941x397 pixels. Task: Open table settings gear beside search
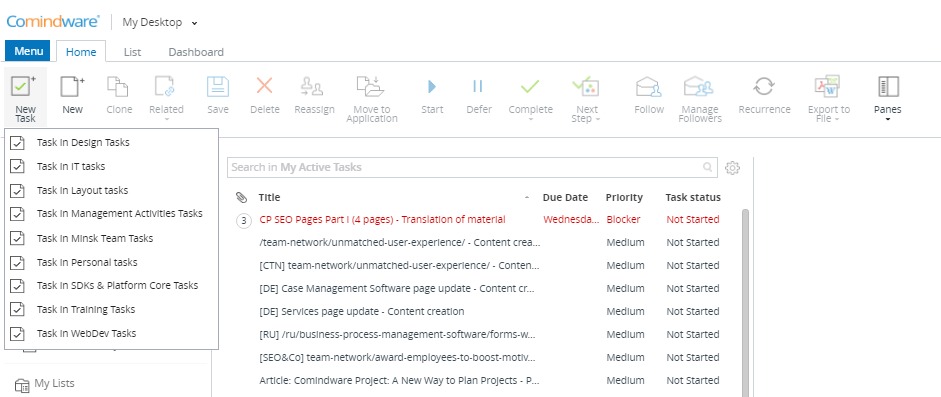coord(732,168)
